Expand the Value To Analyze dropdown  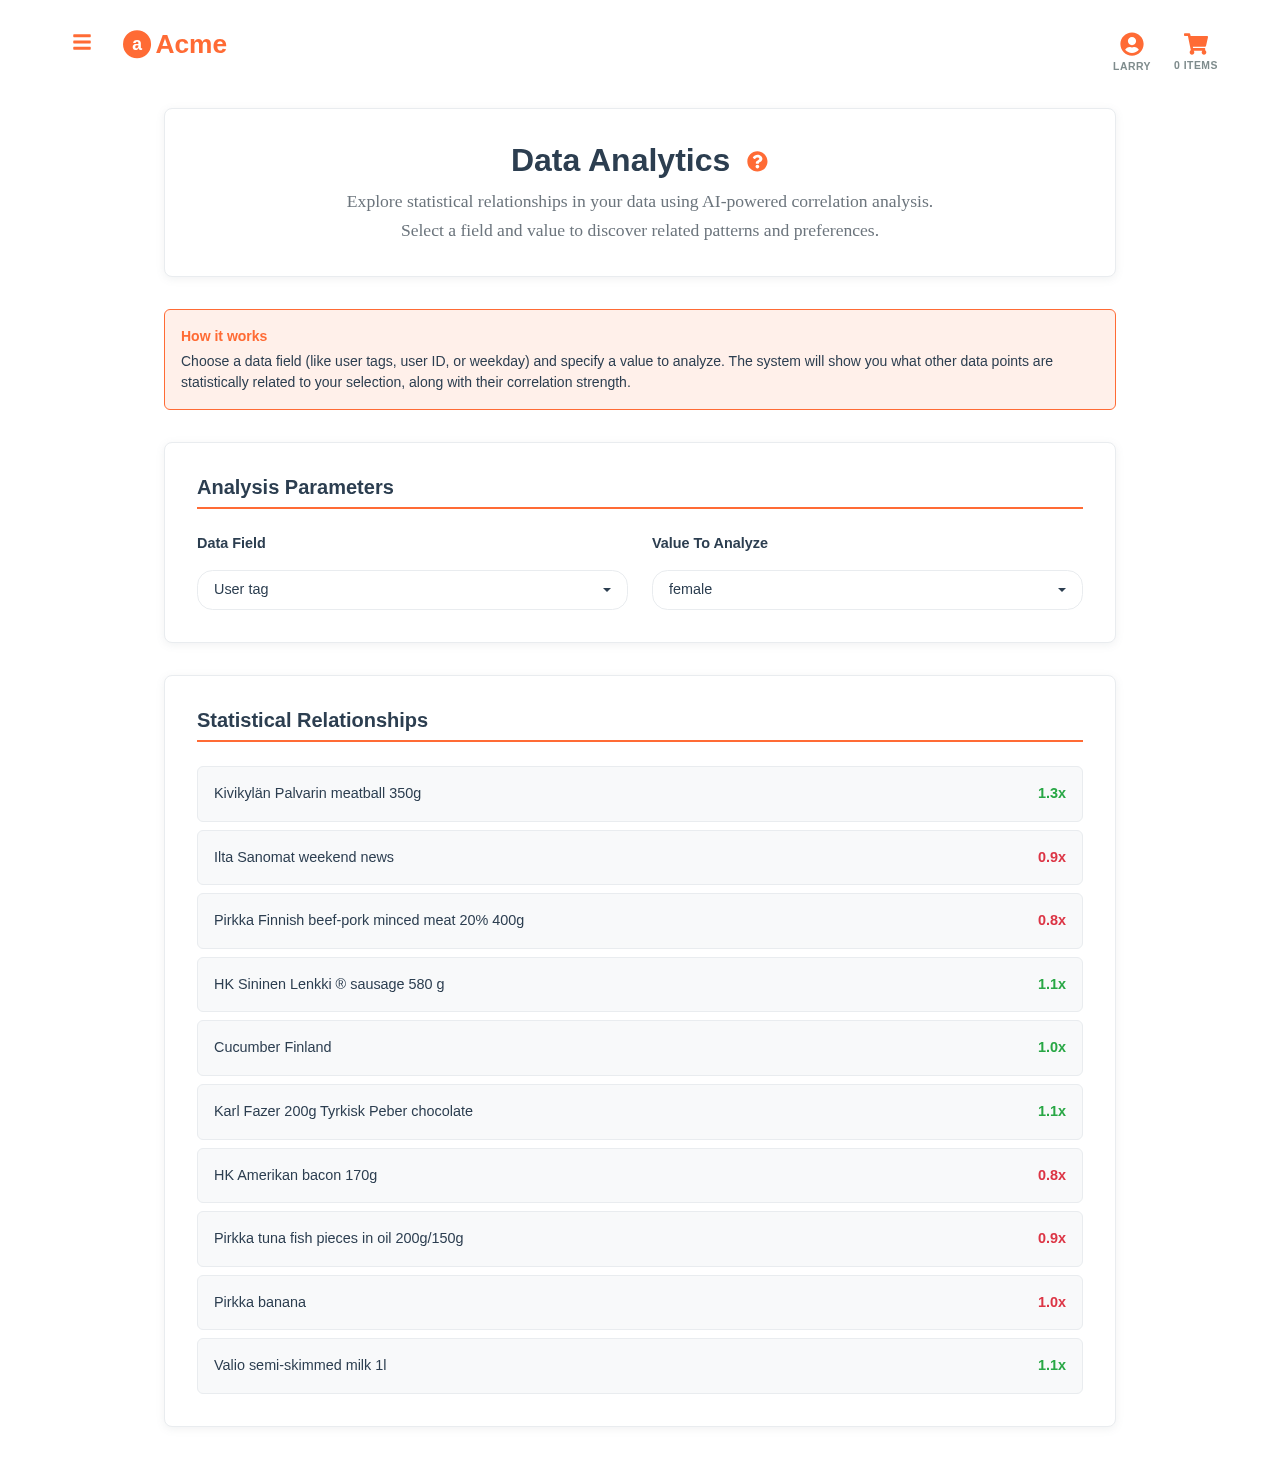pyautogui.click(x=867, y=590)
